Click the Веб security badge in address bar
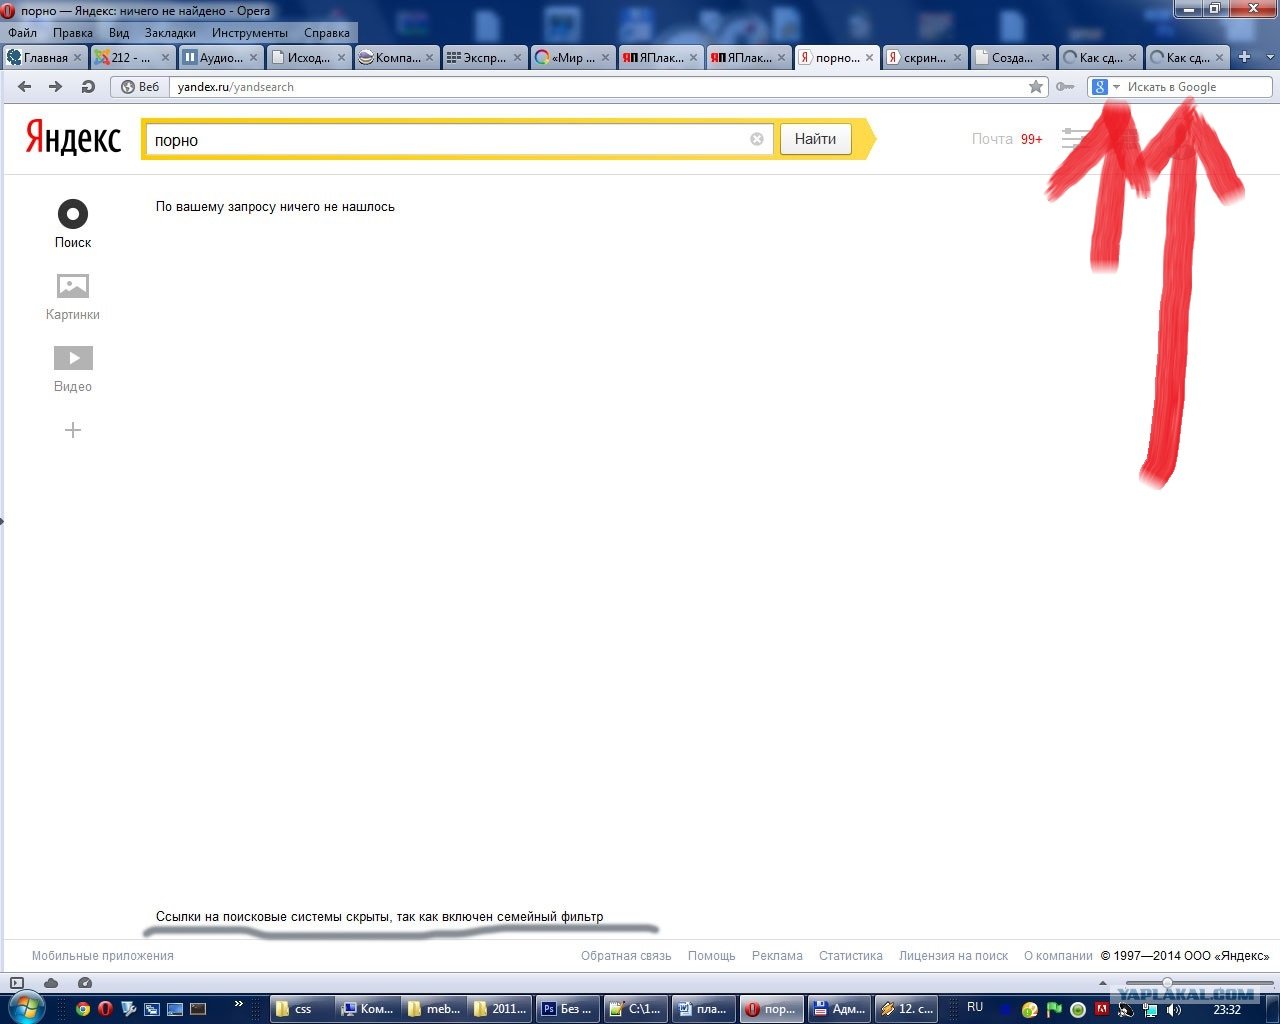 coord(140,87)
